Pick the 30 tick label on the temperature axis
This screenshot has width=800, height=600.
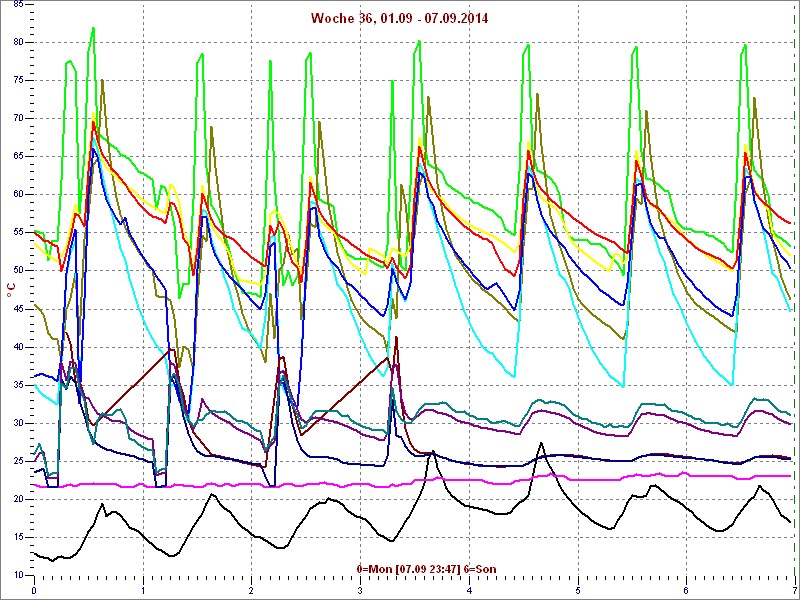[x=17, y=423]
